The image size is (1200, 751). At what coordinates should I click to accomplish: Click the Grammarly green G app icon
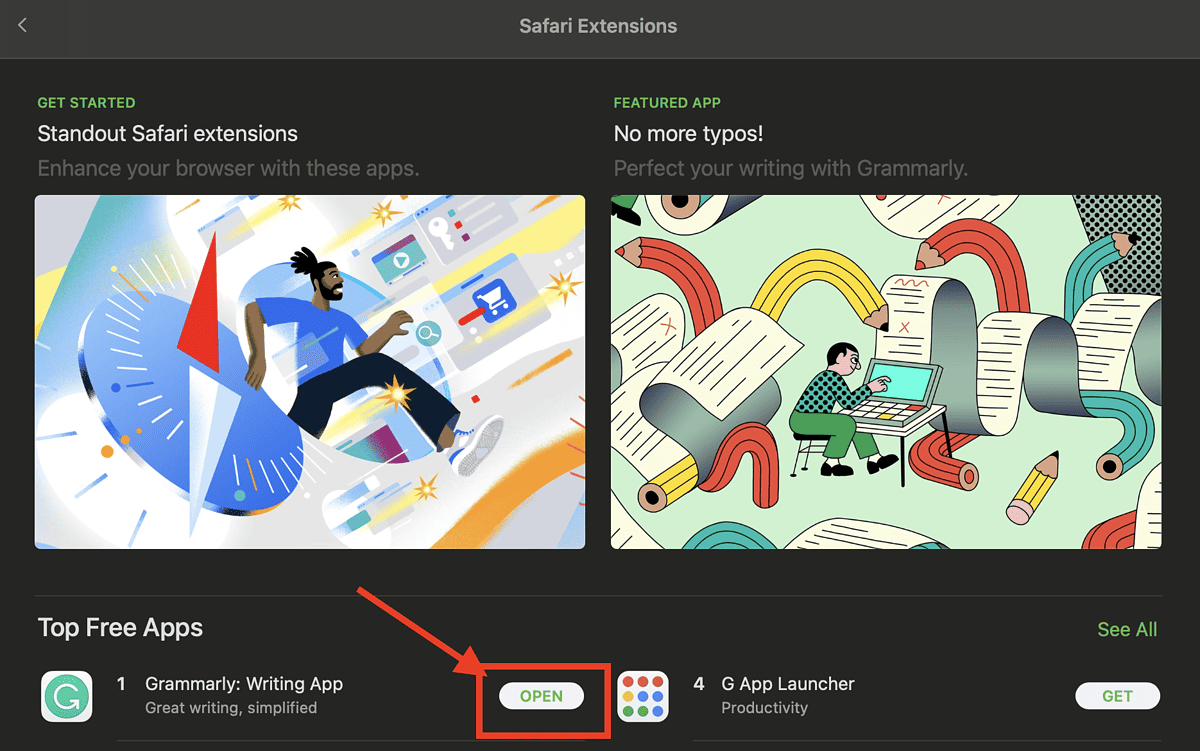66,696
